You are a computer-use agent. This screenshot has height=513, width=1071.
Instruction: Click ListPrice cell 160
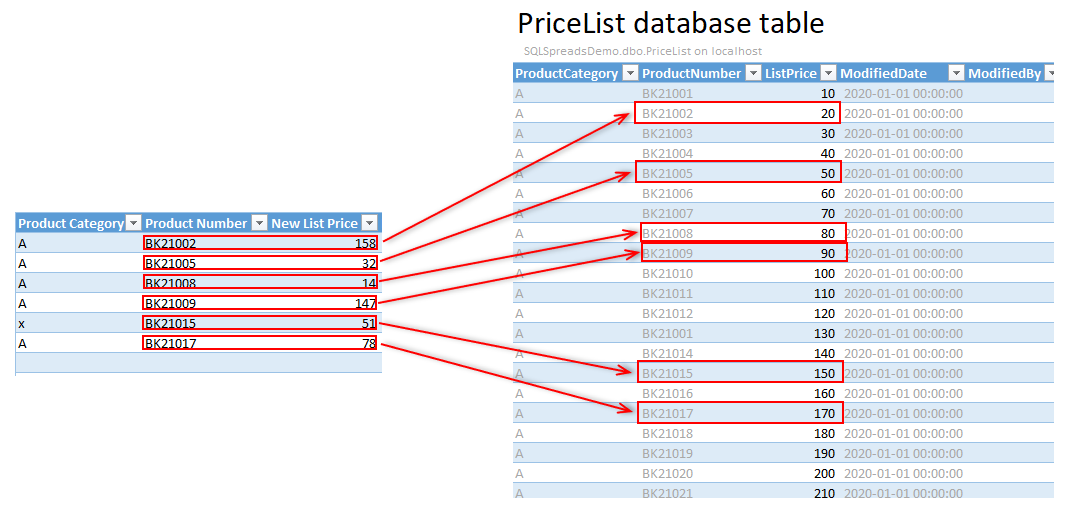824,393
